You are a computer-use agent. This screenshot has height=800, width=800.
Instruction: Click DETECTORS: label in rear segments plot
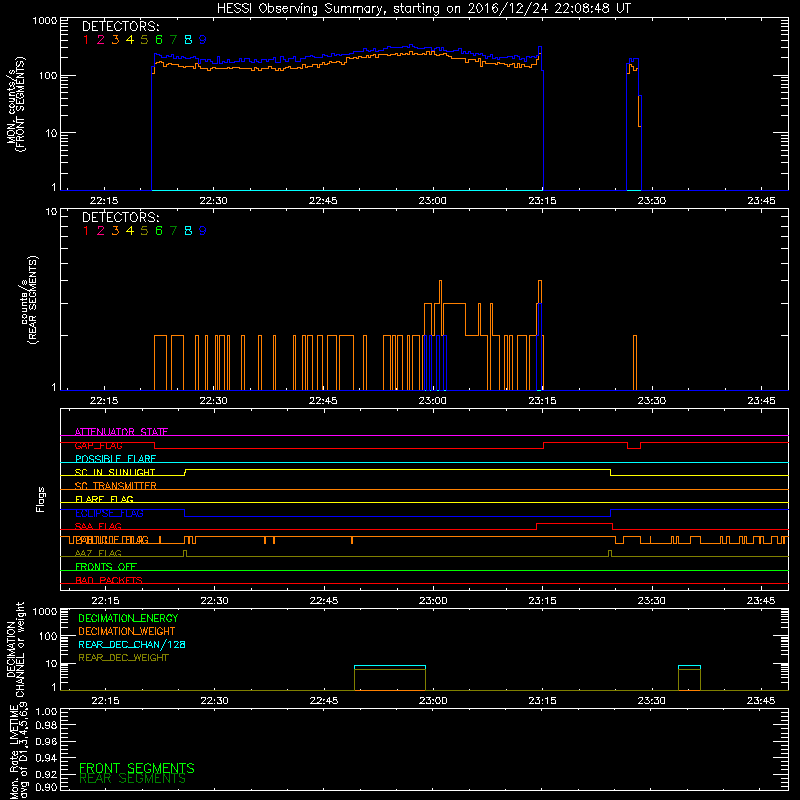pyautogui.click(x=121, y=217)
